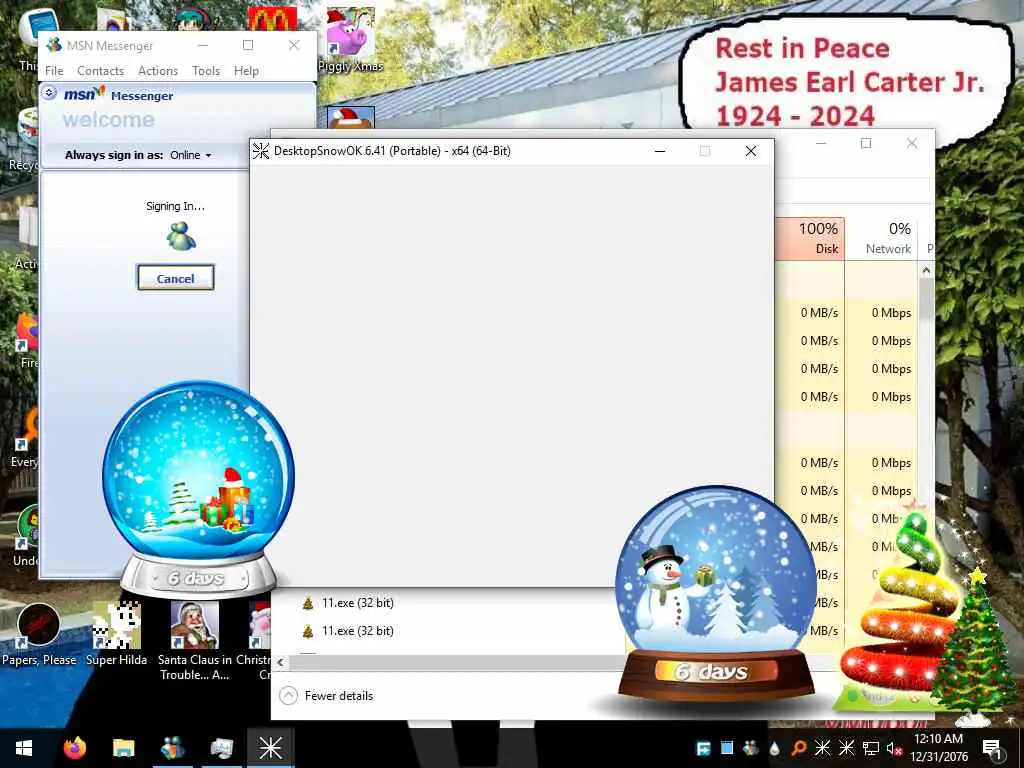The width and height of the screenshot is (1024, 768).
Task: Sort Task Manager by the Network column
Action: click(880, 238)
